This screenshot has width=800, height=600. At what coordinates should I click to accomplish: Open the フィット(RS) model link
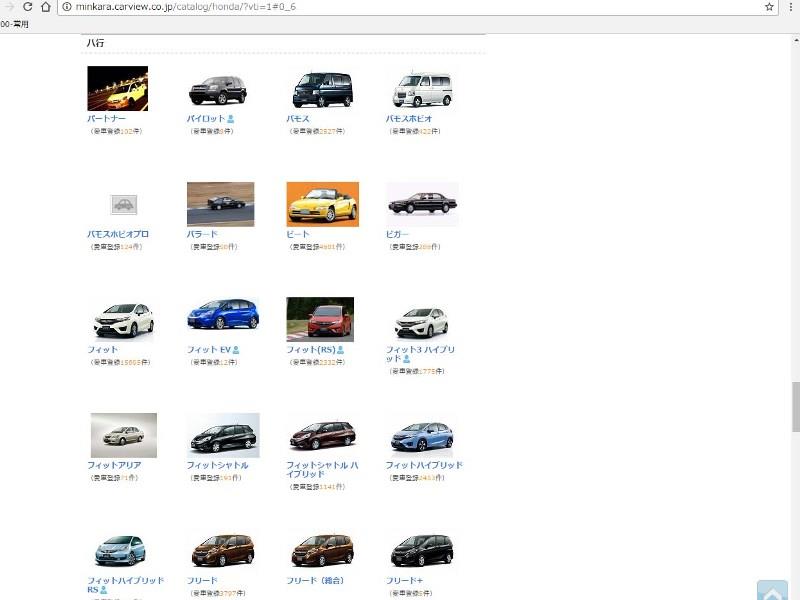[x=311, y=350]
